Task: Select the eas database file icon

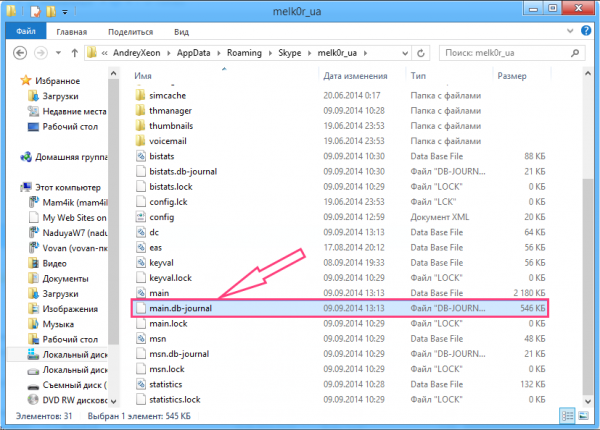Action: (141, 248)
